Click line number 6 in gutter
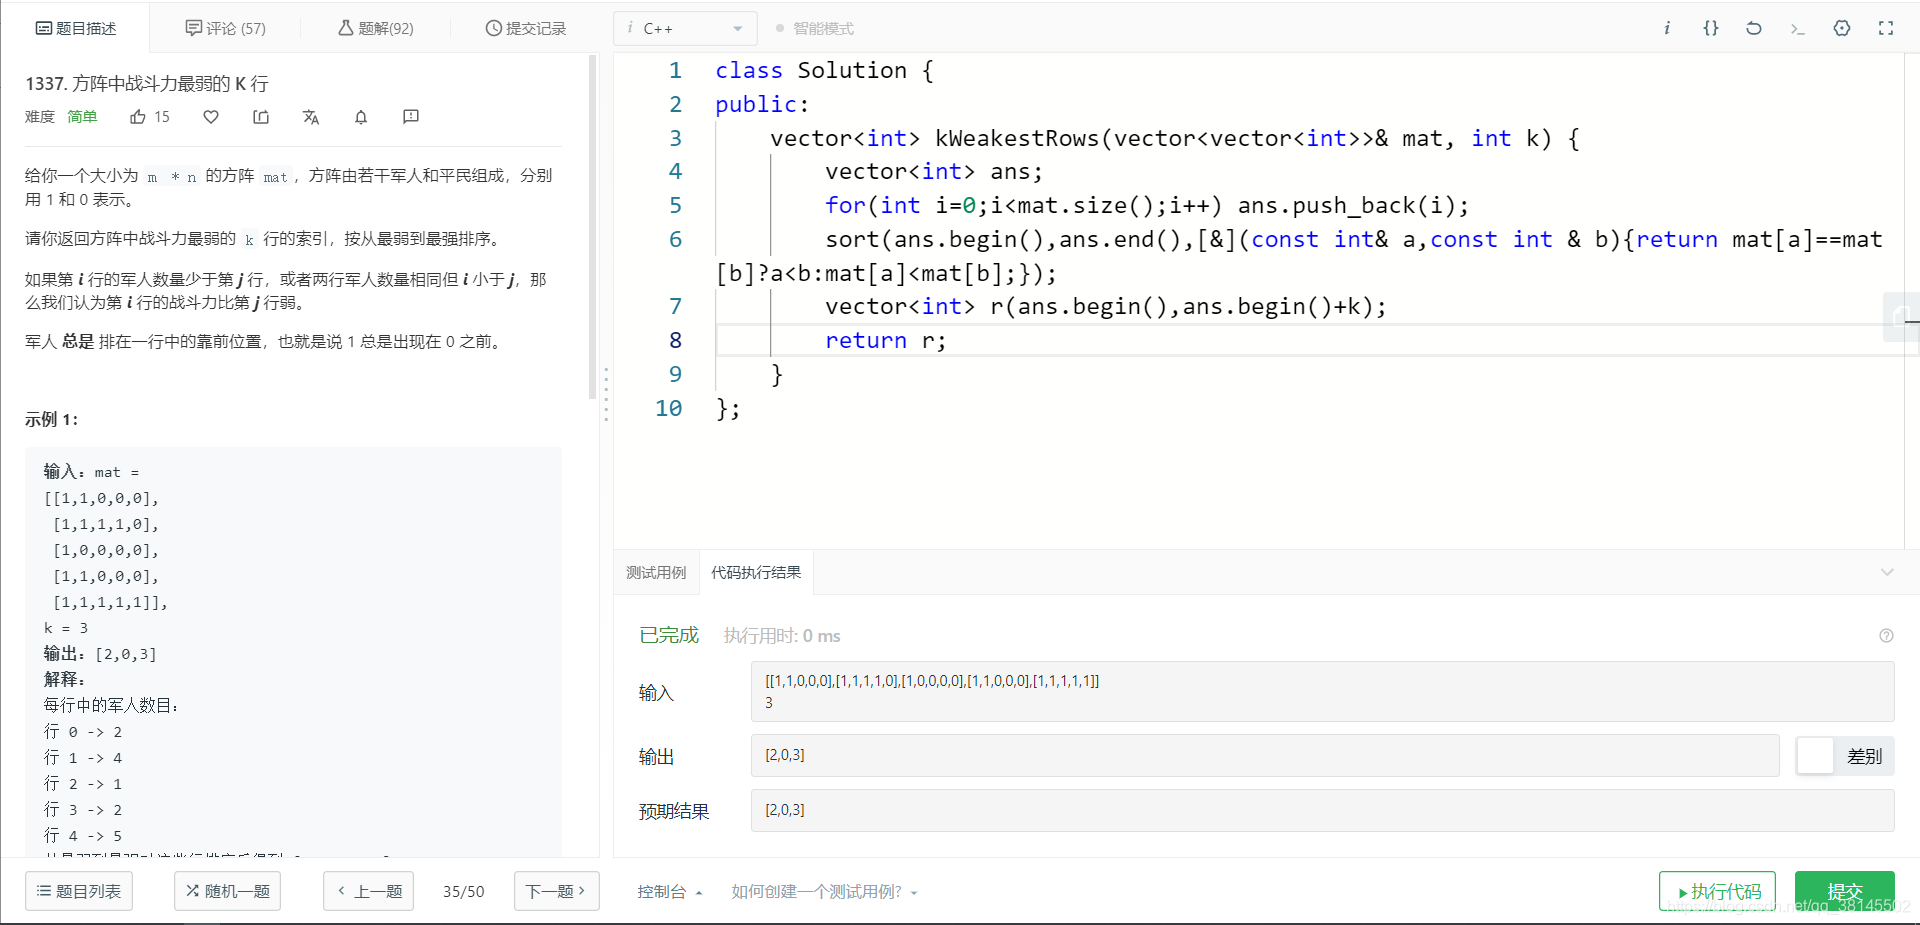Viewport: 1920px width, 925px height. pyautogui.click(x=675, y=239)
